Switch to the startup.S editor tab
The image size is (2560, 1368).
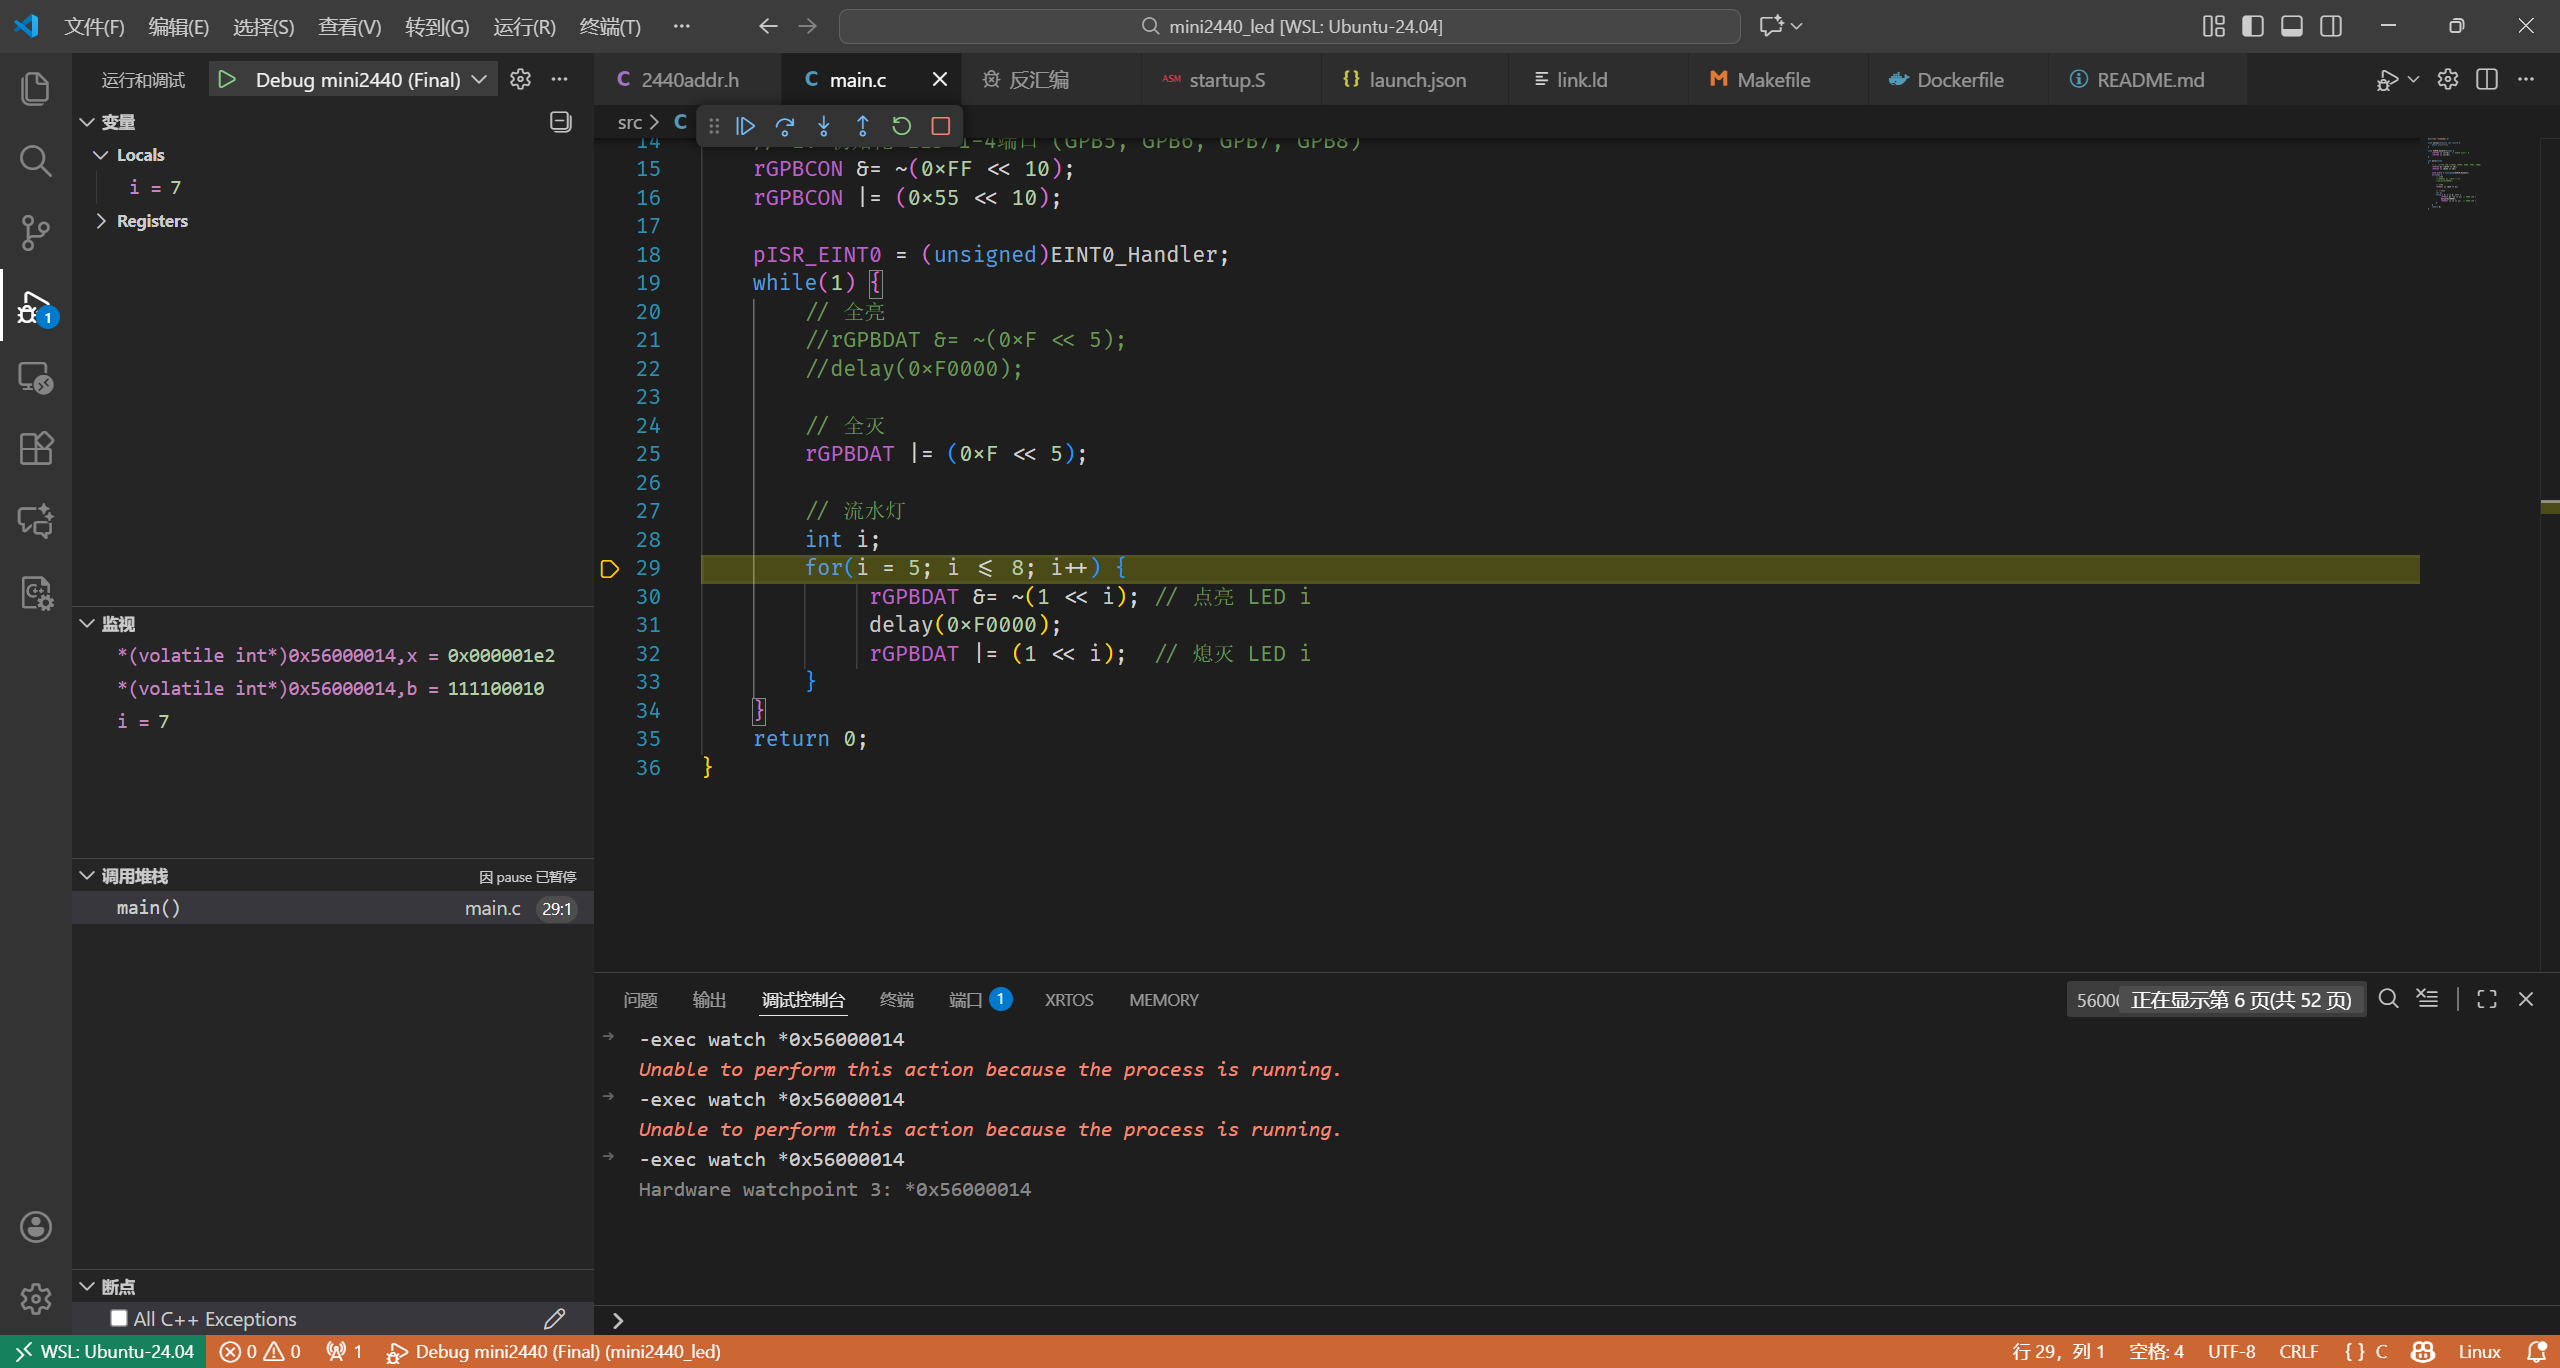pyautogui.click(x=1226, y=80)
